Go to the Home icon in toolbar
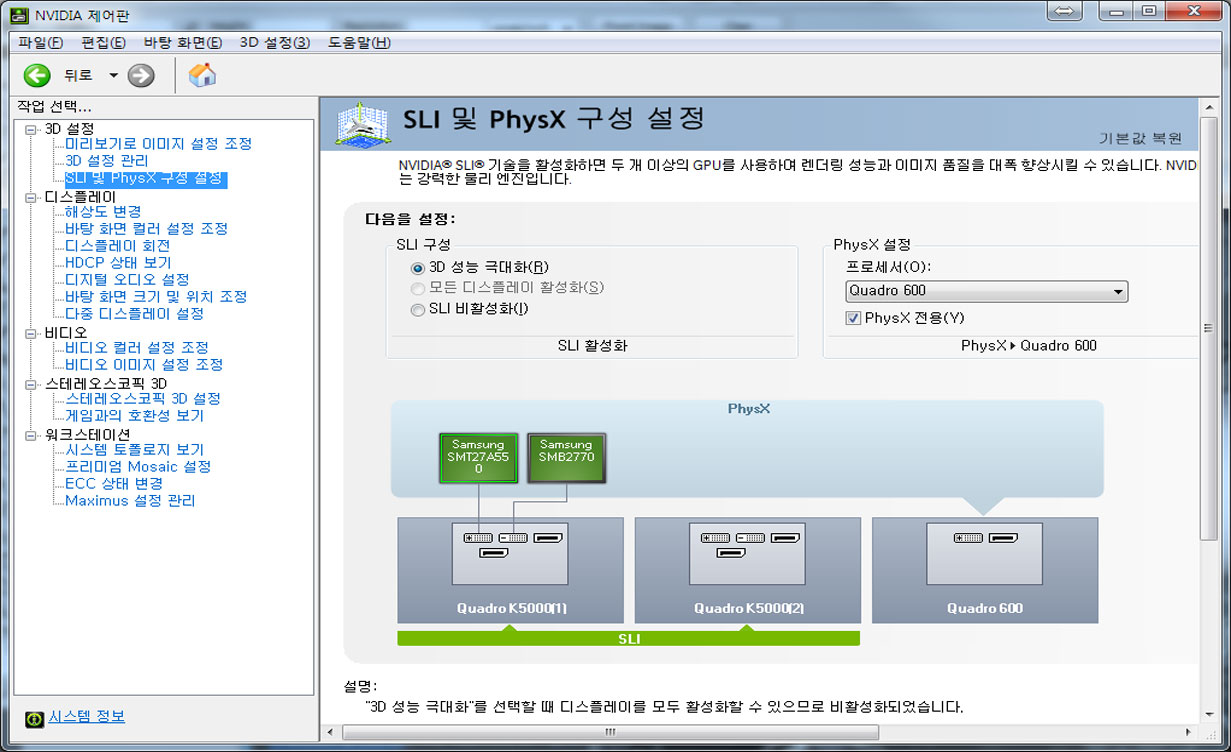Image resolution: width=1231 pixels, height=752 pixels. (x=202, y=75)
